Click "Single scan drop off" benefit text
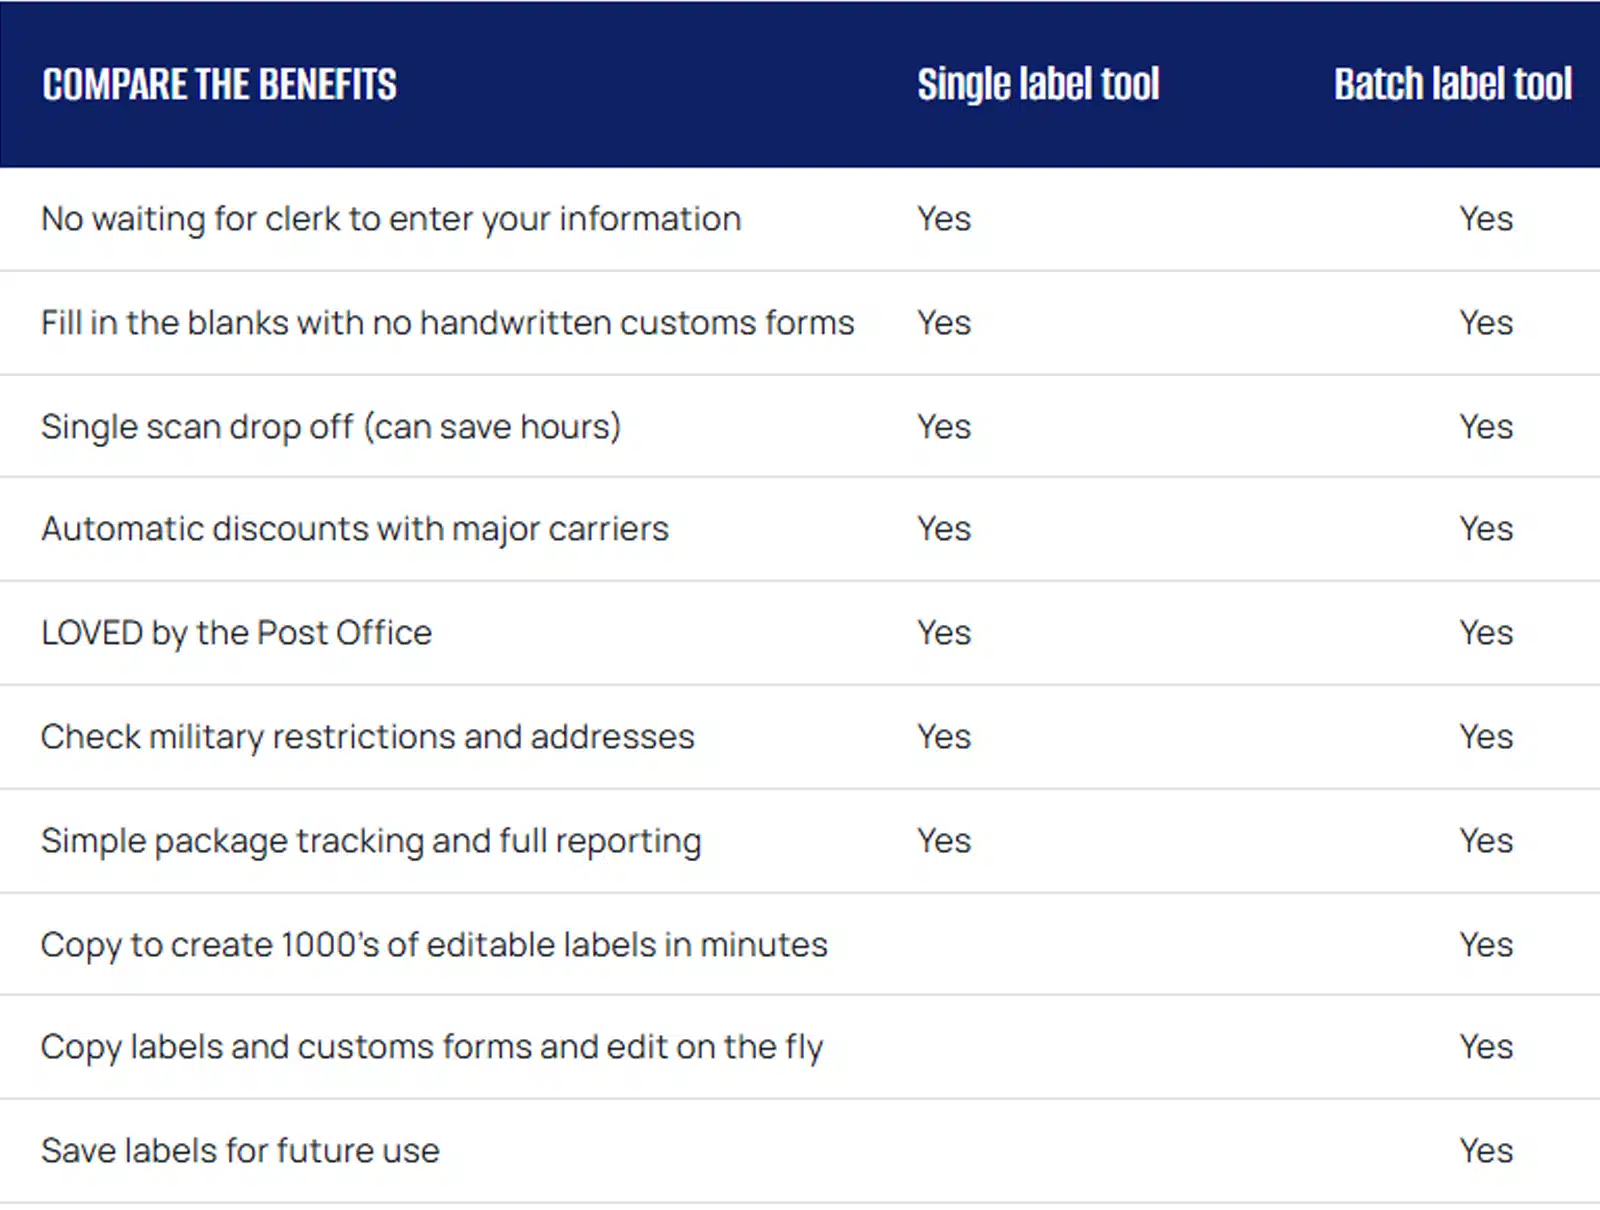Viewport: 1600px width, 1210px height. pos(331,427)
